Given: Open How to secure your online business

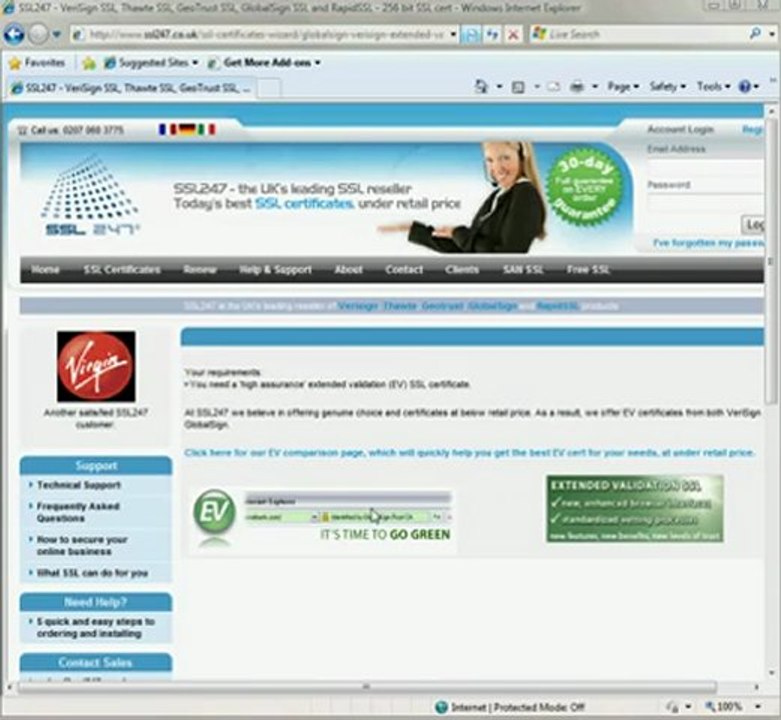Looking at the screenshot, I should pyautogui.click(x=82, y=546).
